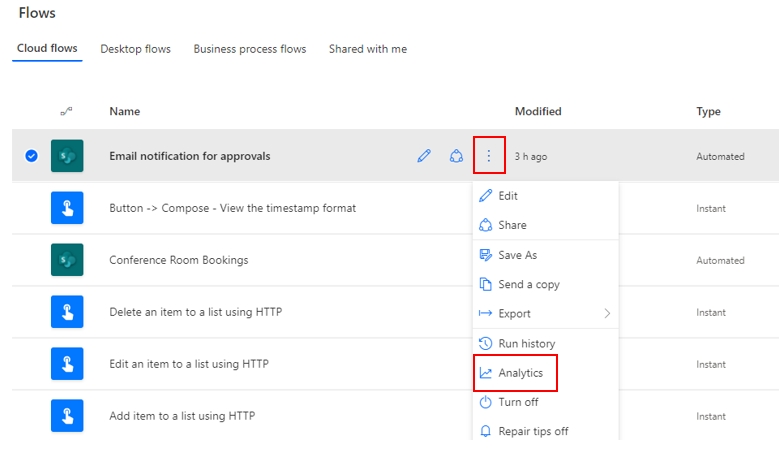
Task: Click the Save As icon in the context menu
Action: [x=485, y=255]
